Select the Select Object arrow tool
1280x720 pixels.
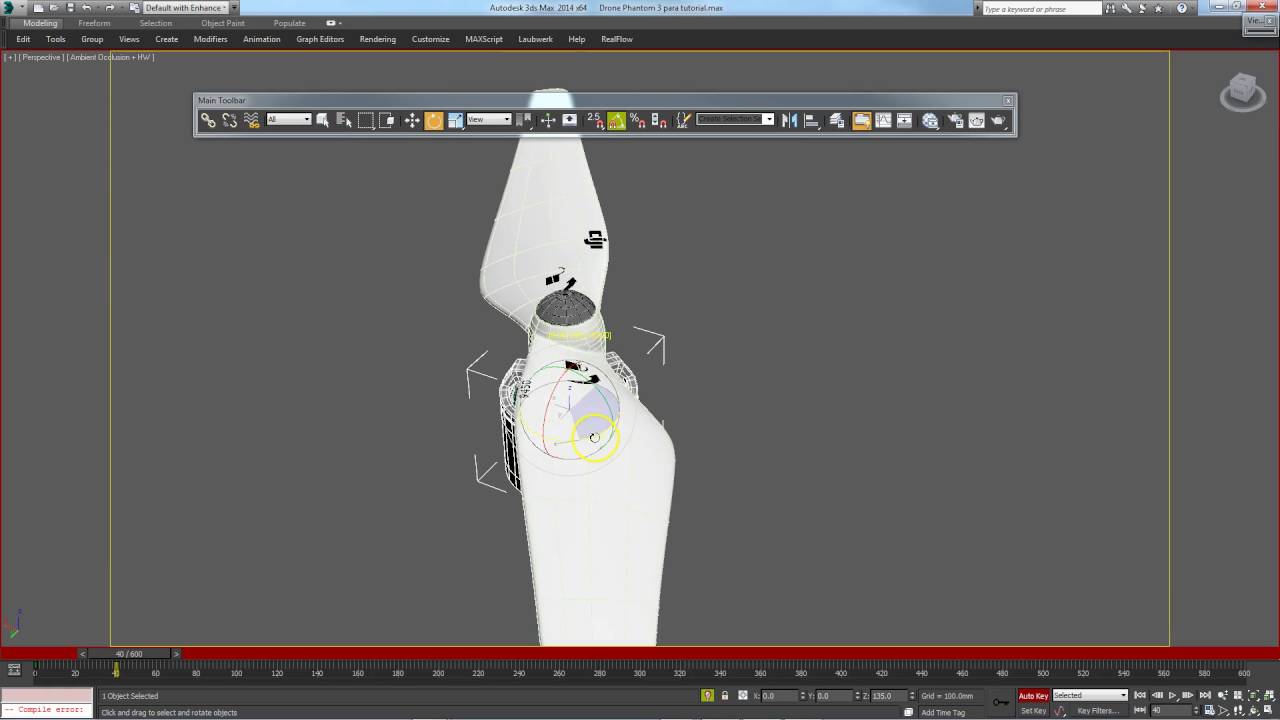(x=323, y=120)
